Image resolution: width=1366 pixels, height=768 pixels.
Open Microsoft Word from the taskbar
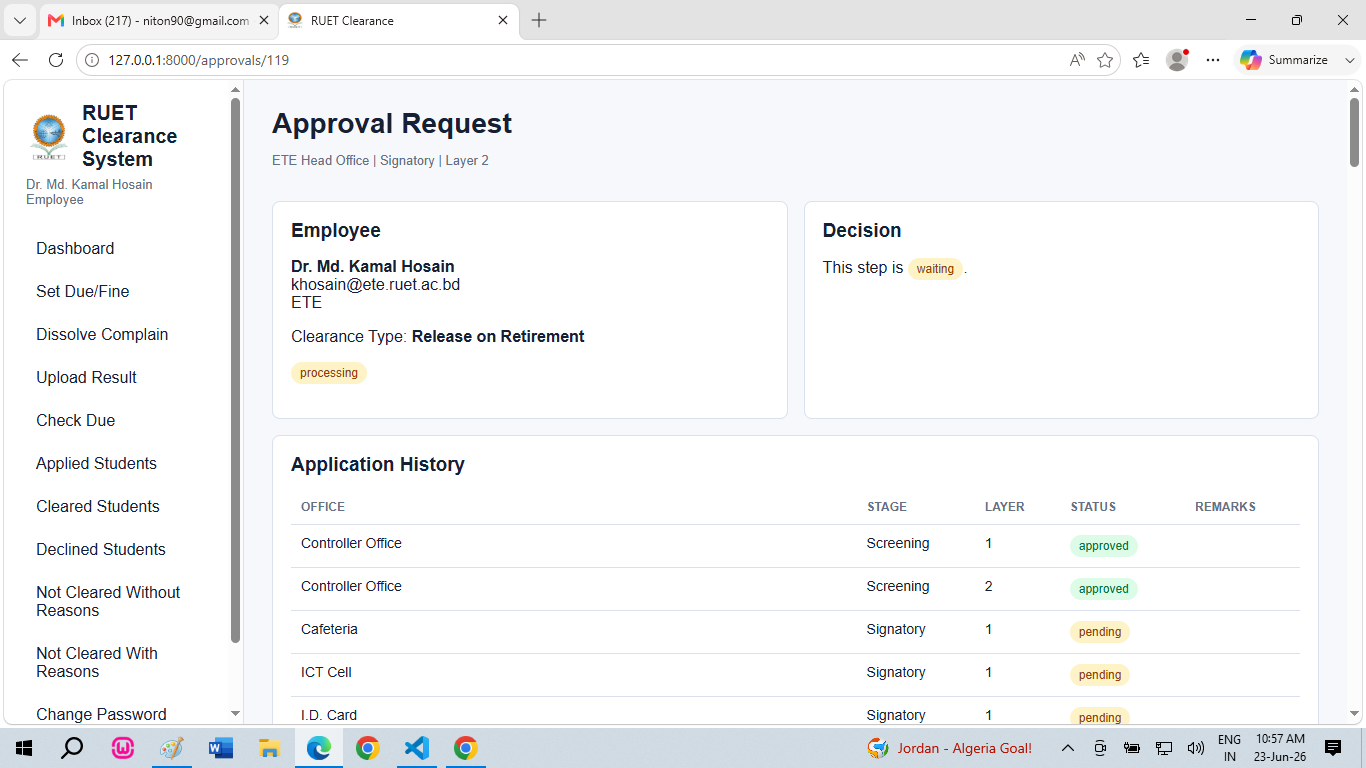pos(221,748)
